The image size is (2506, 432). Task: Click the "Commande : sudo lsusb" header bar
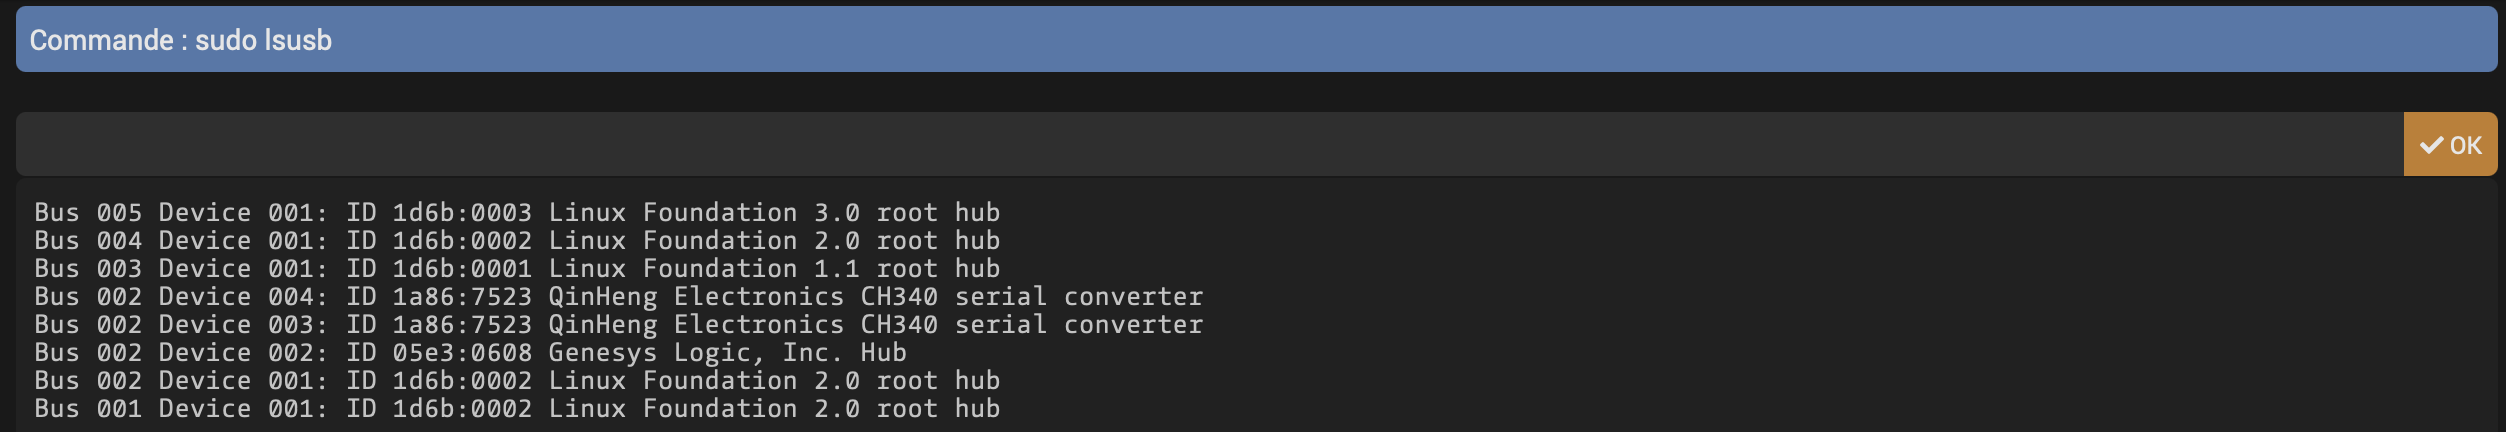[x=1255, y=40]
